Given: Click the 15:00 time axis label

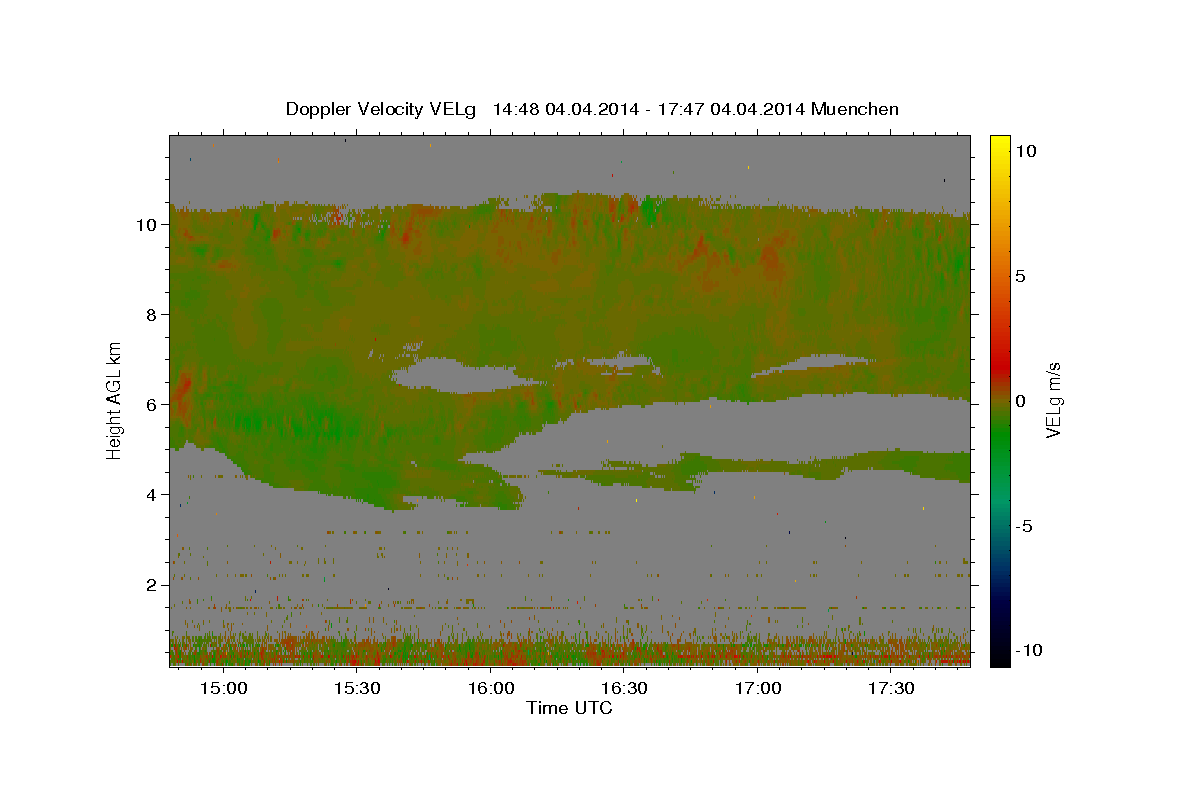Looking at the screenshot, I should pos(223,689).
